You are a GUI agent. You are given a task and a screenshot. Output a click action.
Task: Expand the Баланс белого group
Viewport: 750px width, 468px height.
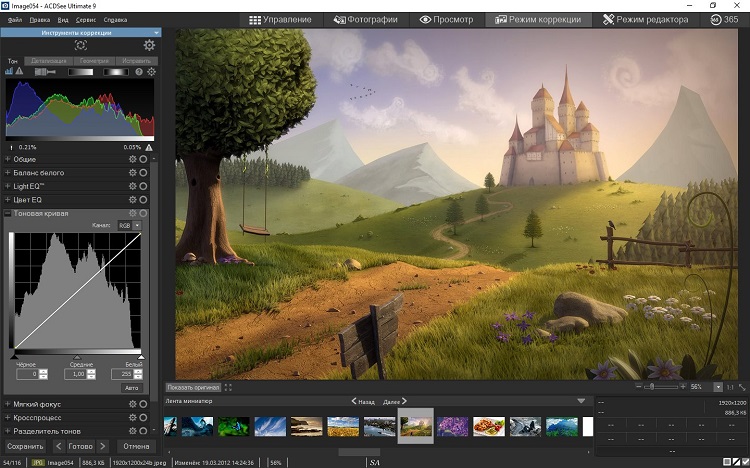point(8,173)
